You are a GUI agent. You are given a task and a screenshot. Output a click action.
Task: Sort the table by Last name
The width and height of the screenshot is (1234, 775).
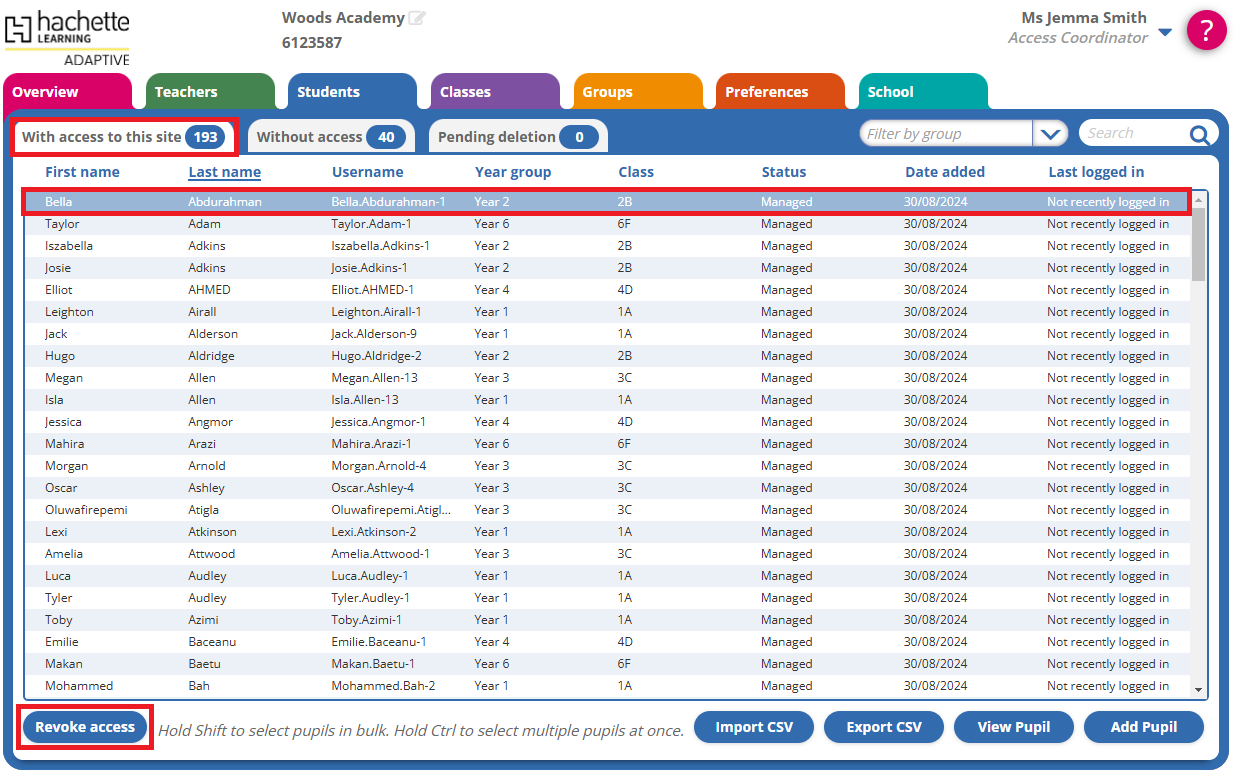(x=224, y=172)
